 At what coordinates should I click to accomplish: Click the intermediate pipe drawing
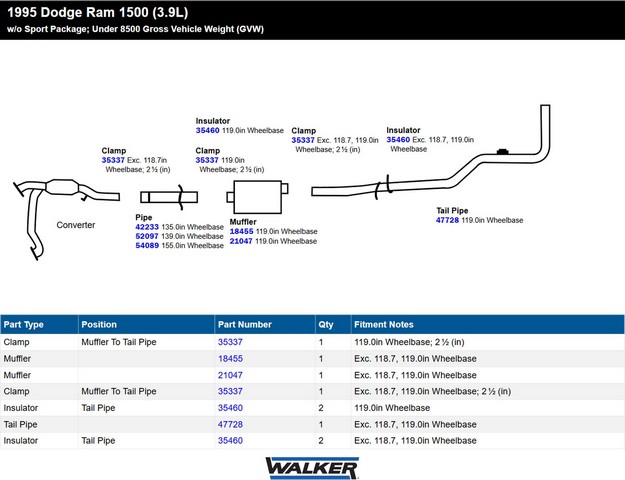pos(169,197)
